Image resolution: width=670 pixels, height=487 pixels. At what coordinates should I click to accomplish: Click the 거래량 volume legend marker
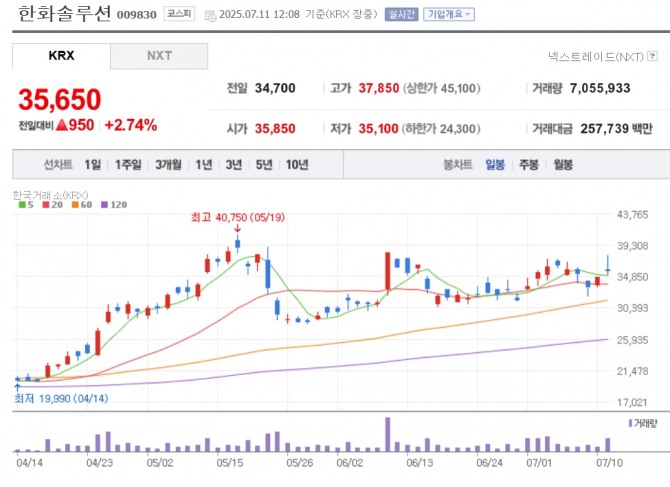[631, 424]
